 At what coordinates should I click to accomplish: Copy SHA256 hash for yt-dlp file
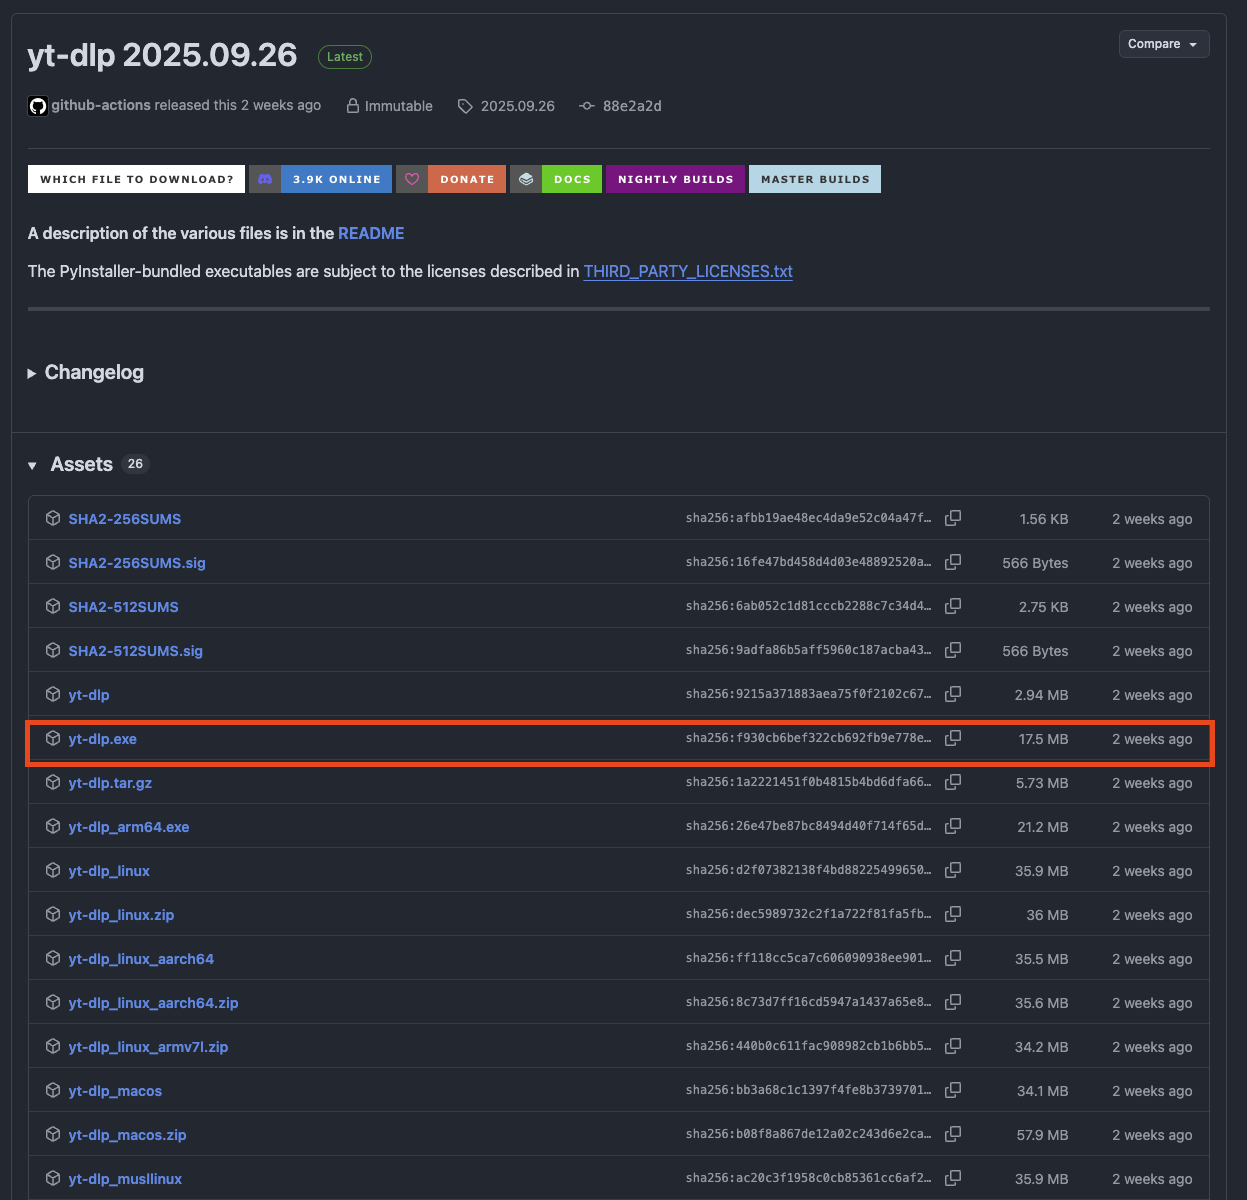coord(953,694)
